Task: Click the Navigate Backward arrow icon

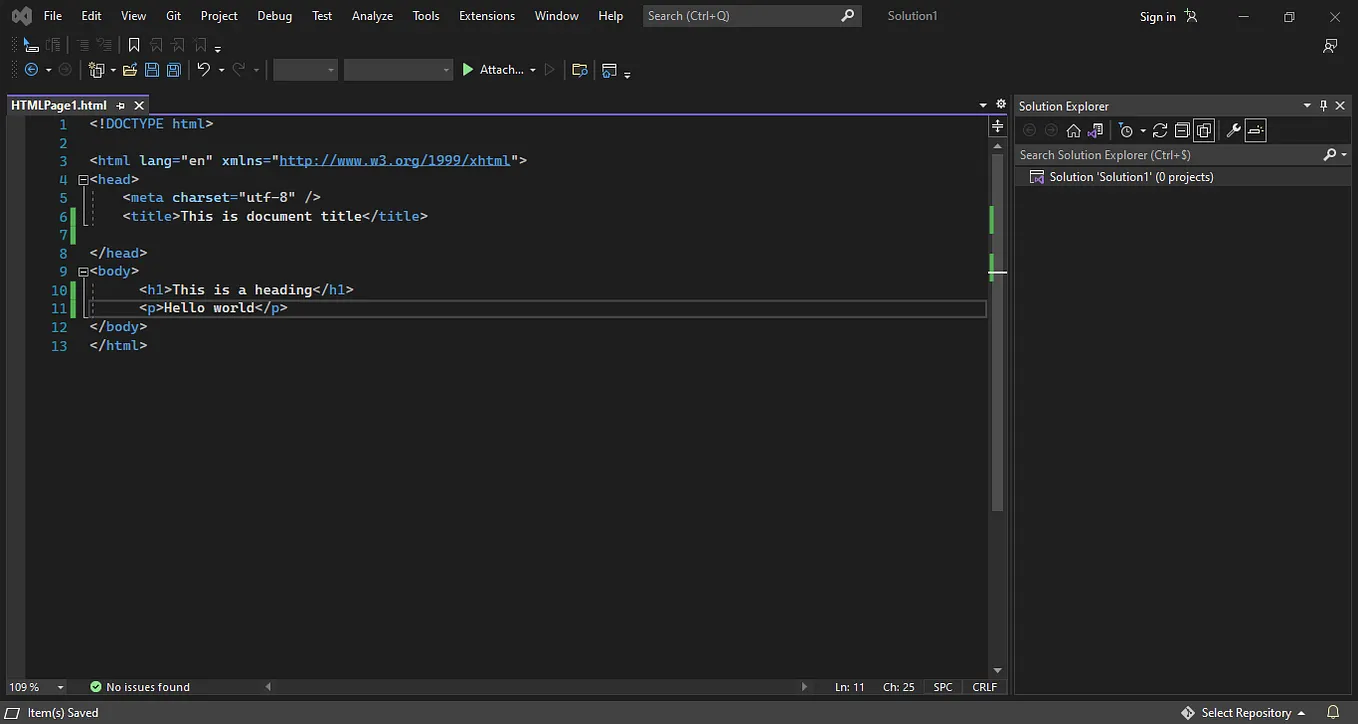Action: tap(31, 70)
